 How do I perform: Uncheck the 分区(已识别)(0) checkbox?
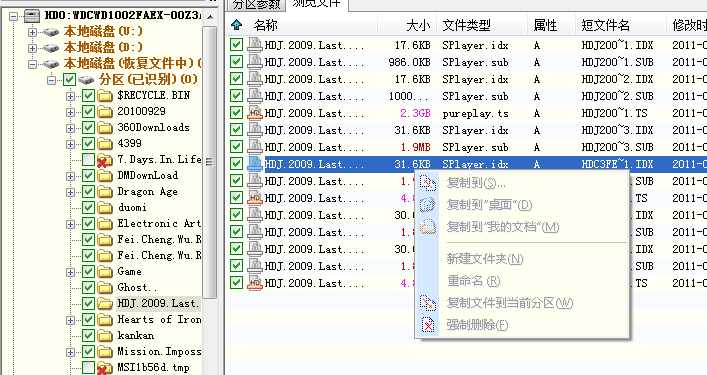(69, 80)
